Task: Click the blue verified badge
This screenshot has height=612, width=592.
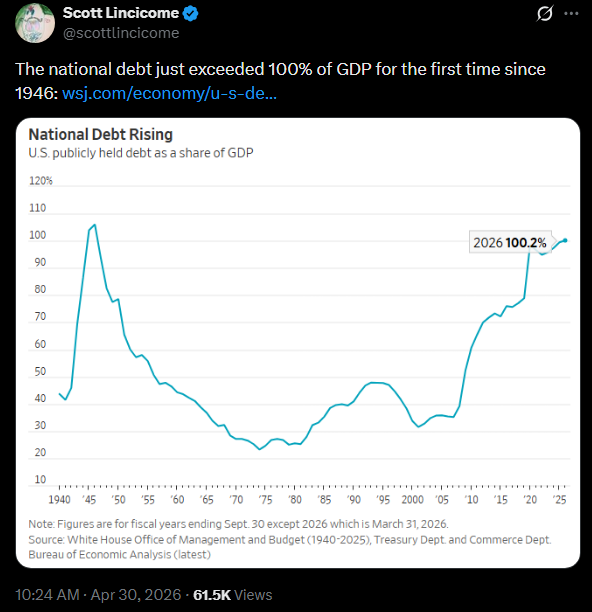Action: (x=190, y=14)
